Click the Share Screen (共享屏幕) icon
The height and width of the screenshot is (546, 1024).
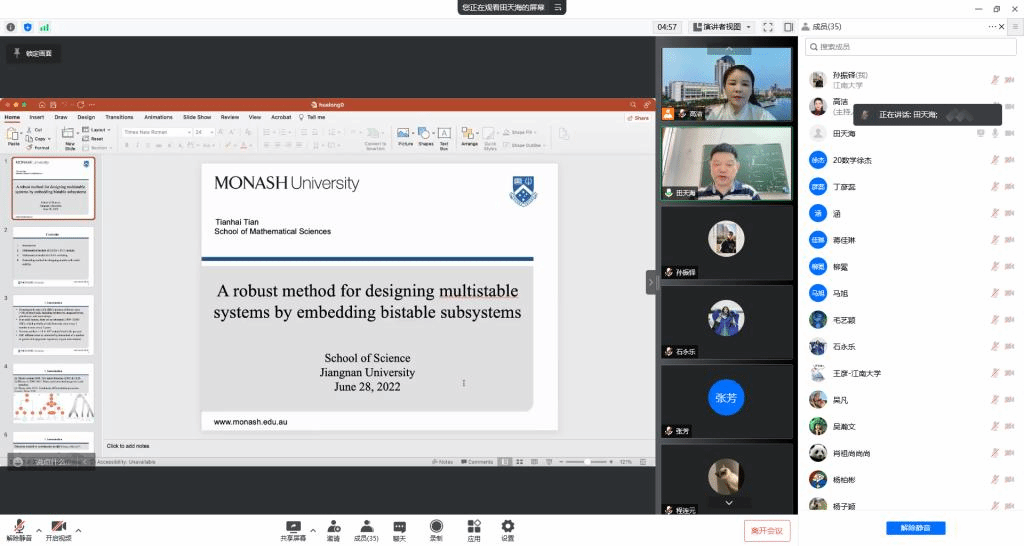(292, 526)
